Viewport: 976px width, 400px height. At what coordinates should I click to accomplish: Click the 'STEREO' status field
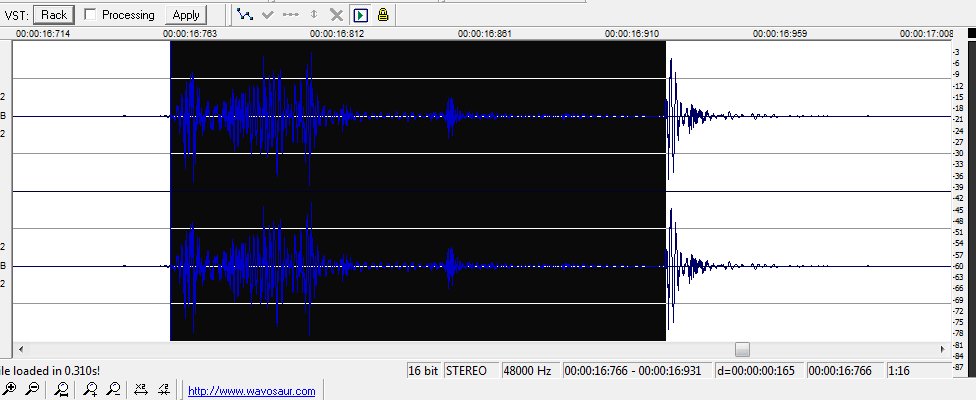[x=471, y=371]
